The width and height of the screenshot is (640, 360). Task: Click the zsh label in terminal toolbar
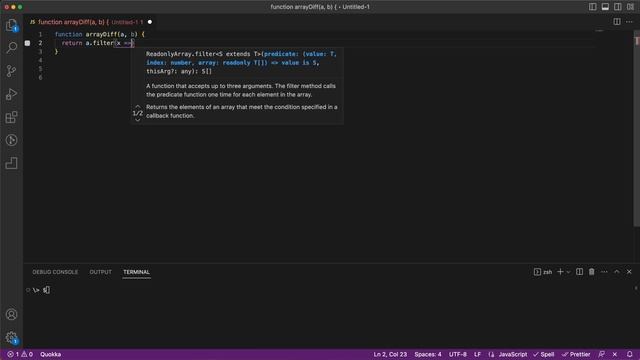[x=548, y=272]
